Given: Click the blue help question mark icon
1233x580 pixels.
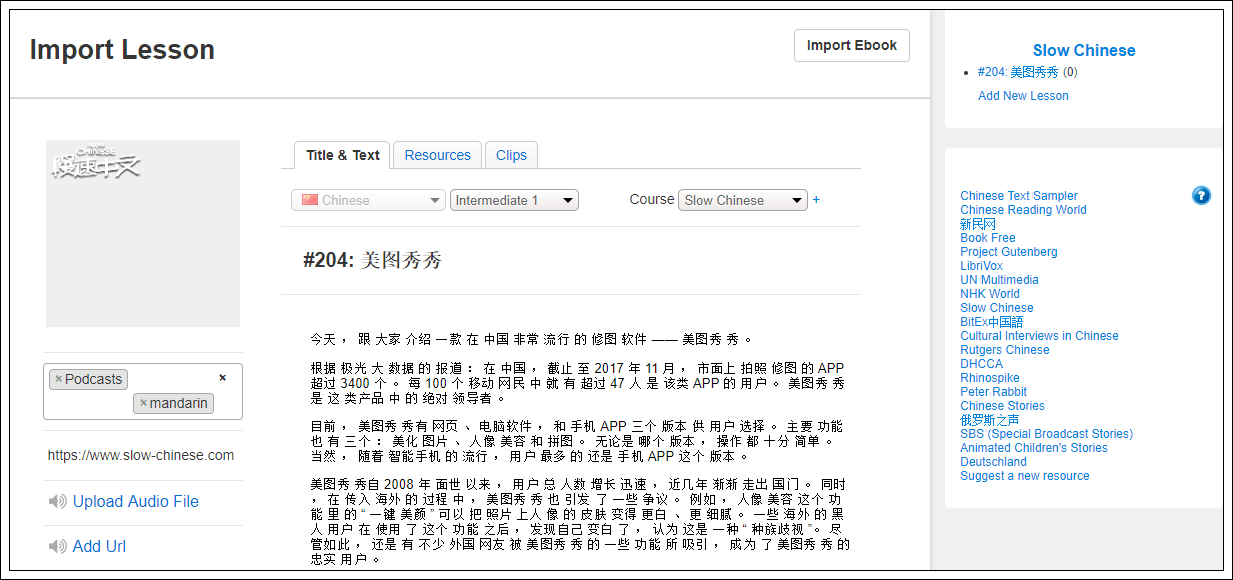Looking at the screenshot, I should (x=1201, y=196).
